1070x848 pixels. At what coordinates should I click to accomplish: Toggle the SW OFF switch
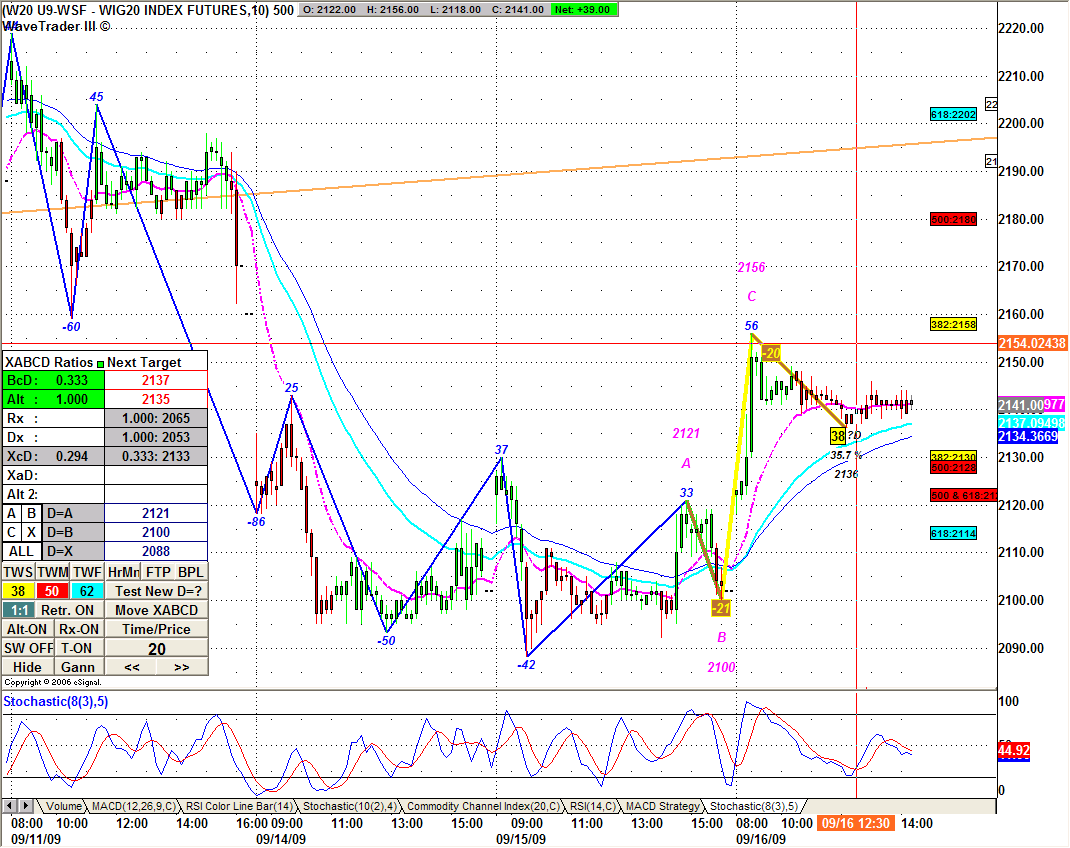27,648
